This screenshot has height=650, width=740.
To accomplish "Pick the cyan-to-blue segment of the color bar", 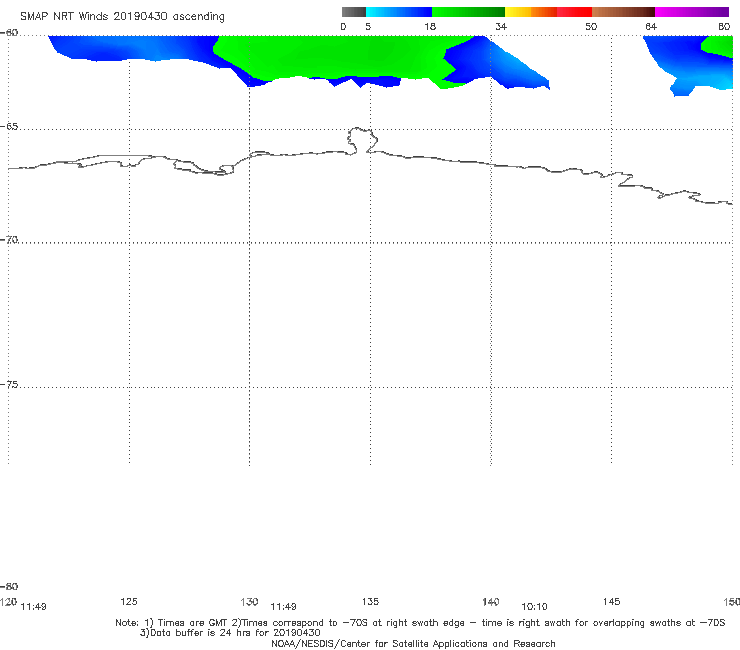I will 399,12.
